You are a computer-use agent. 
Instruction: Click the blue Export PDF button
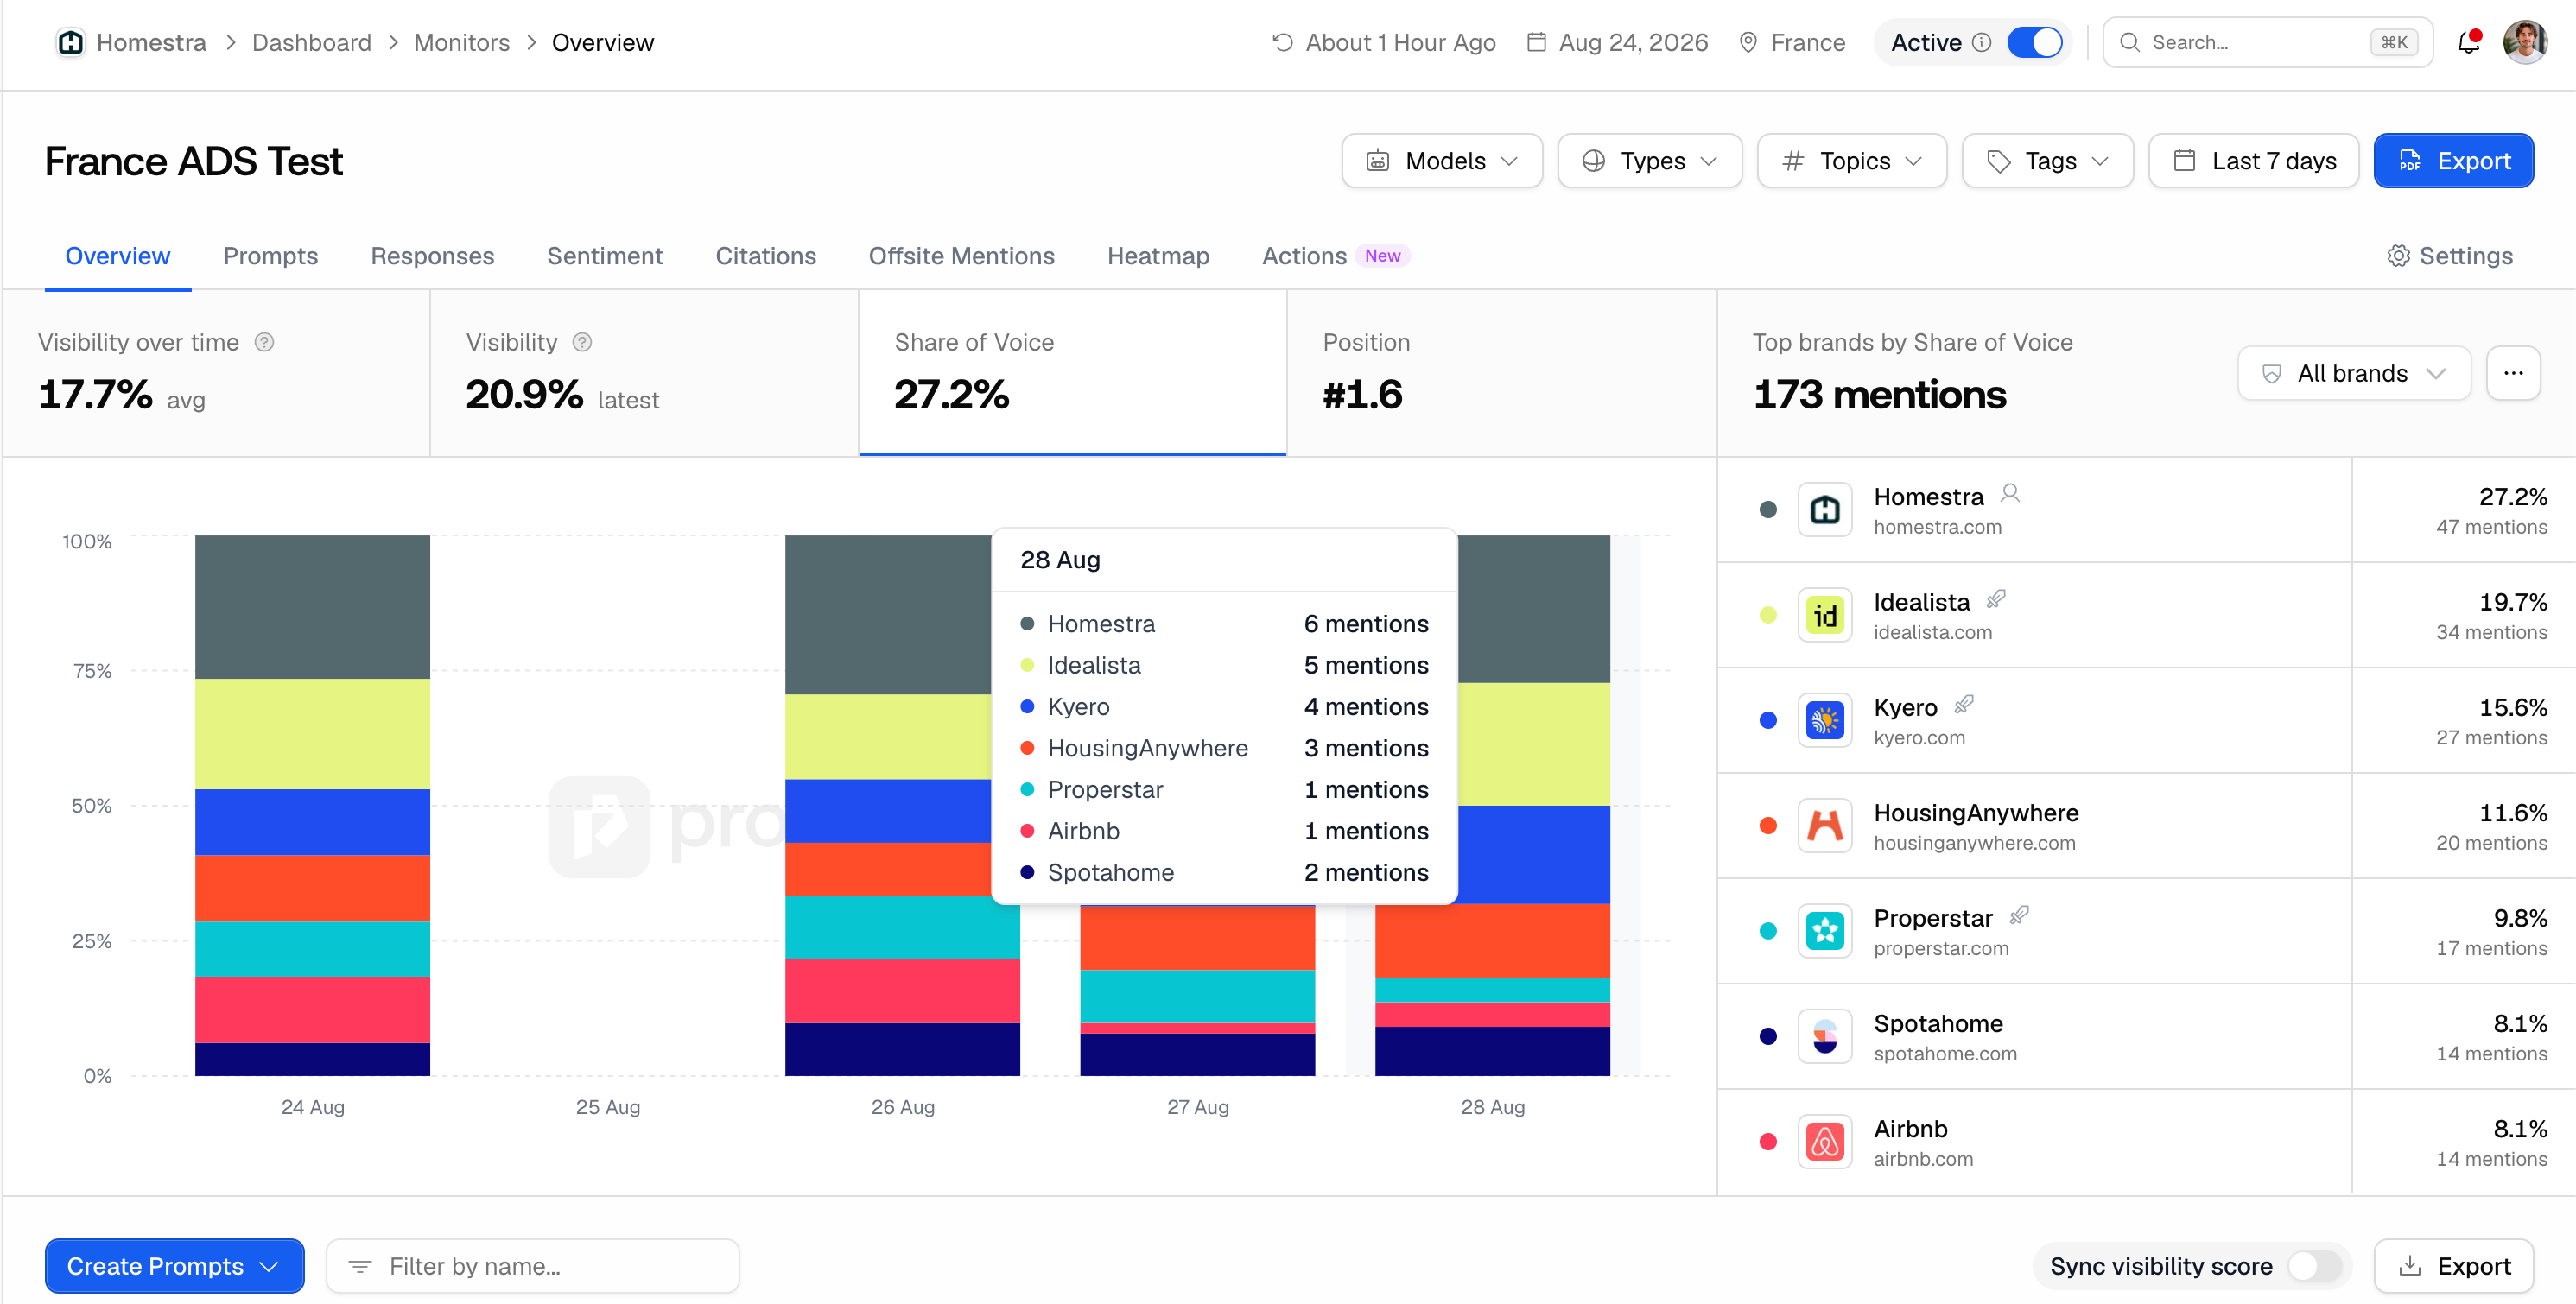2454,161
